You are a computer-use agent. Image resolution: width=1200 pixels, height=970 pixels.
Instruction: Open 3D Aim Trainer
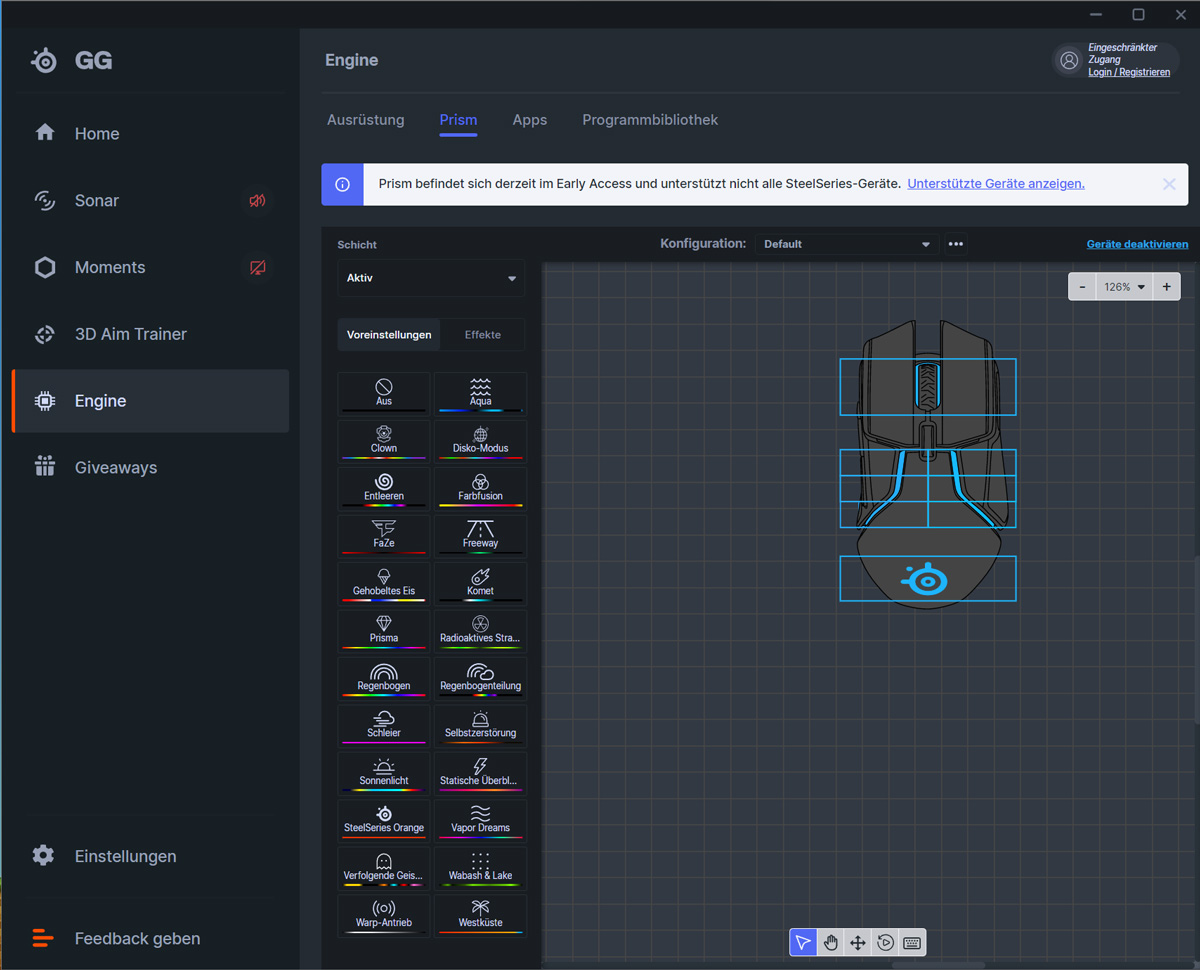[x=150, y=334]
